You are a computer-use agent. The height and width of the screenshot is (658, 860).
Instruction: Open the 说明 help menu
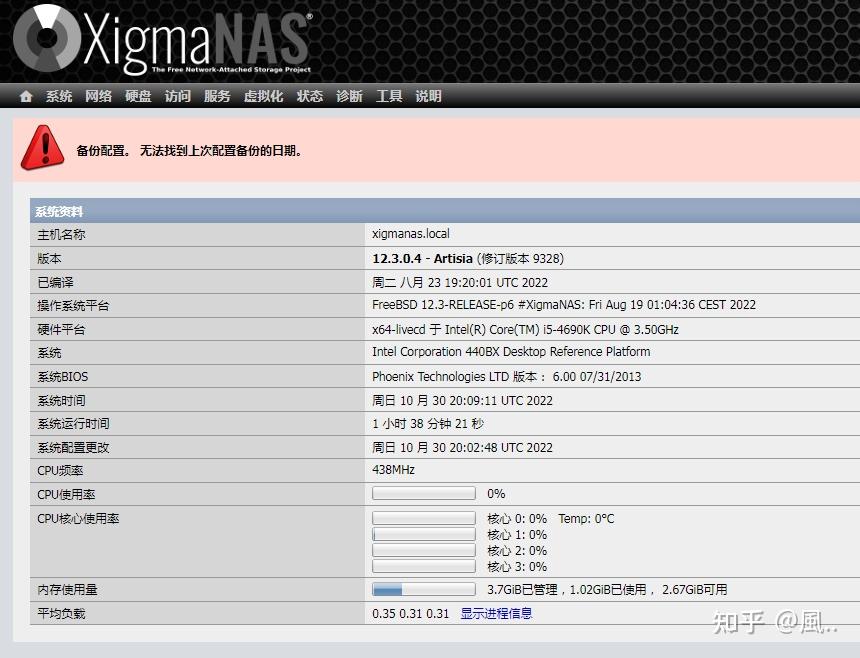[x=427, y=96]
